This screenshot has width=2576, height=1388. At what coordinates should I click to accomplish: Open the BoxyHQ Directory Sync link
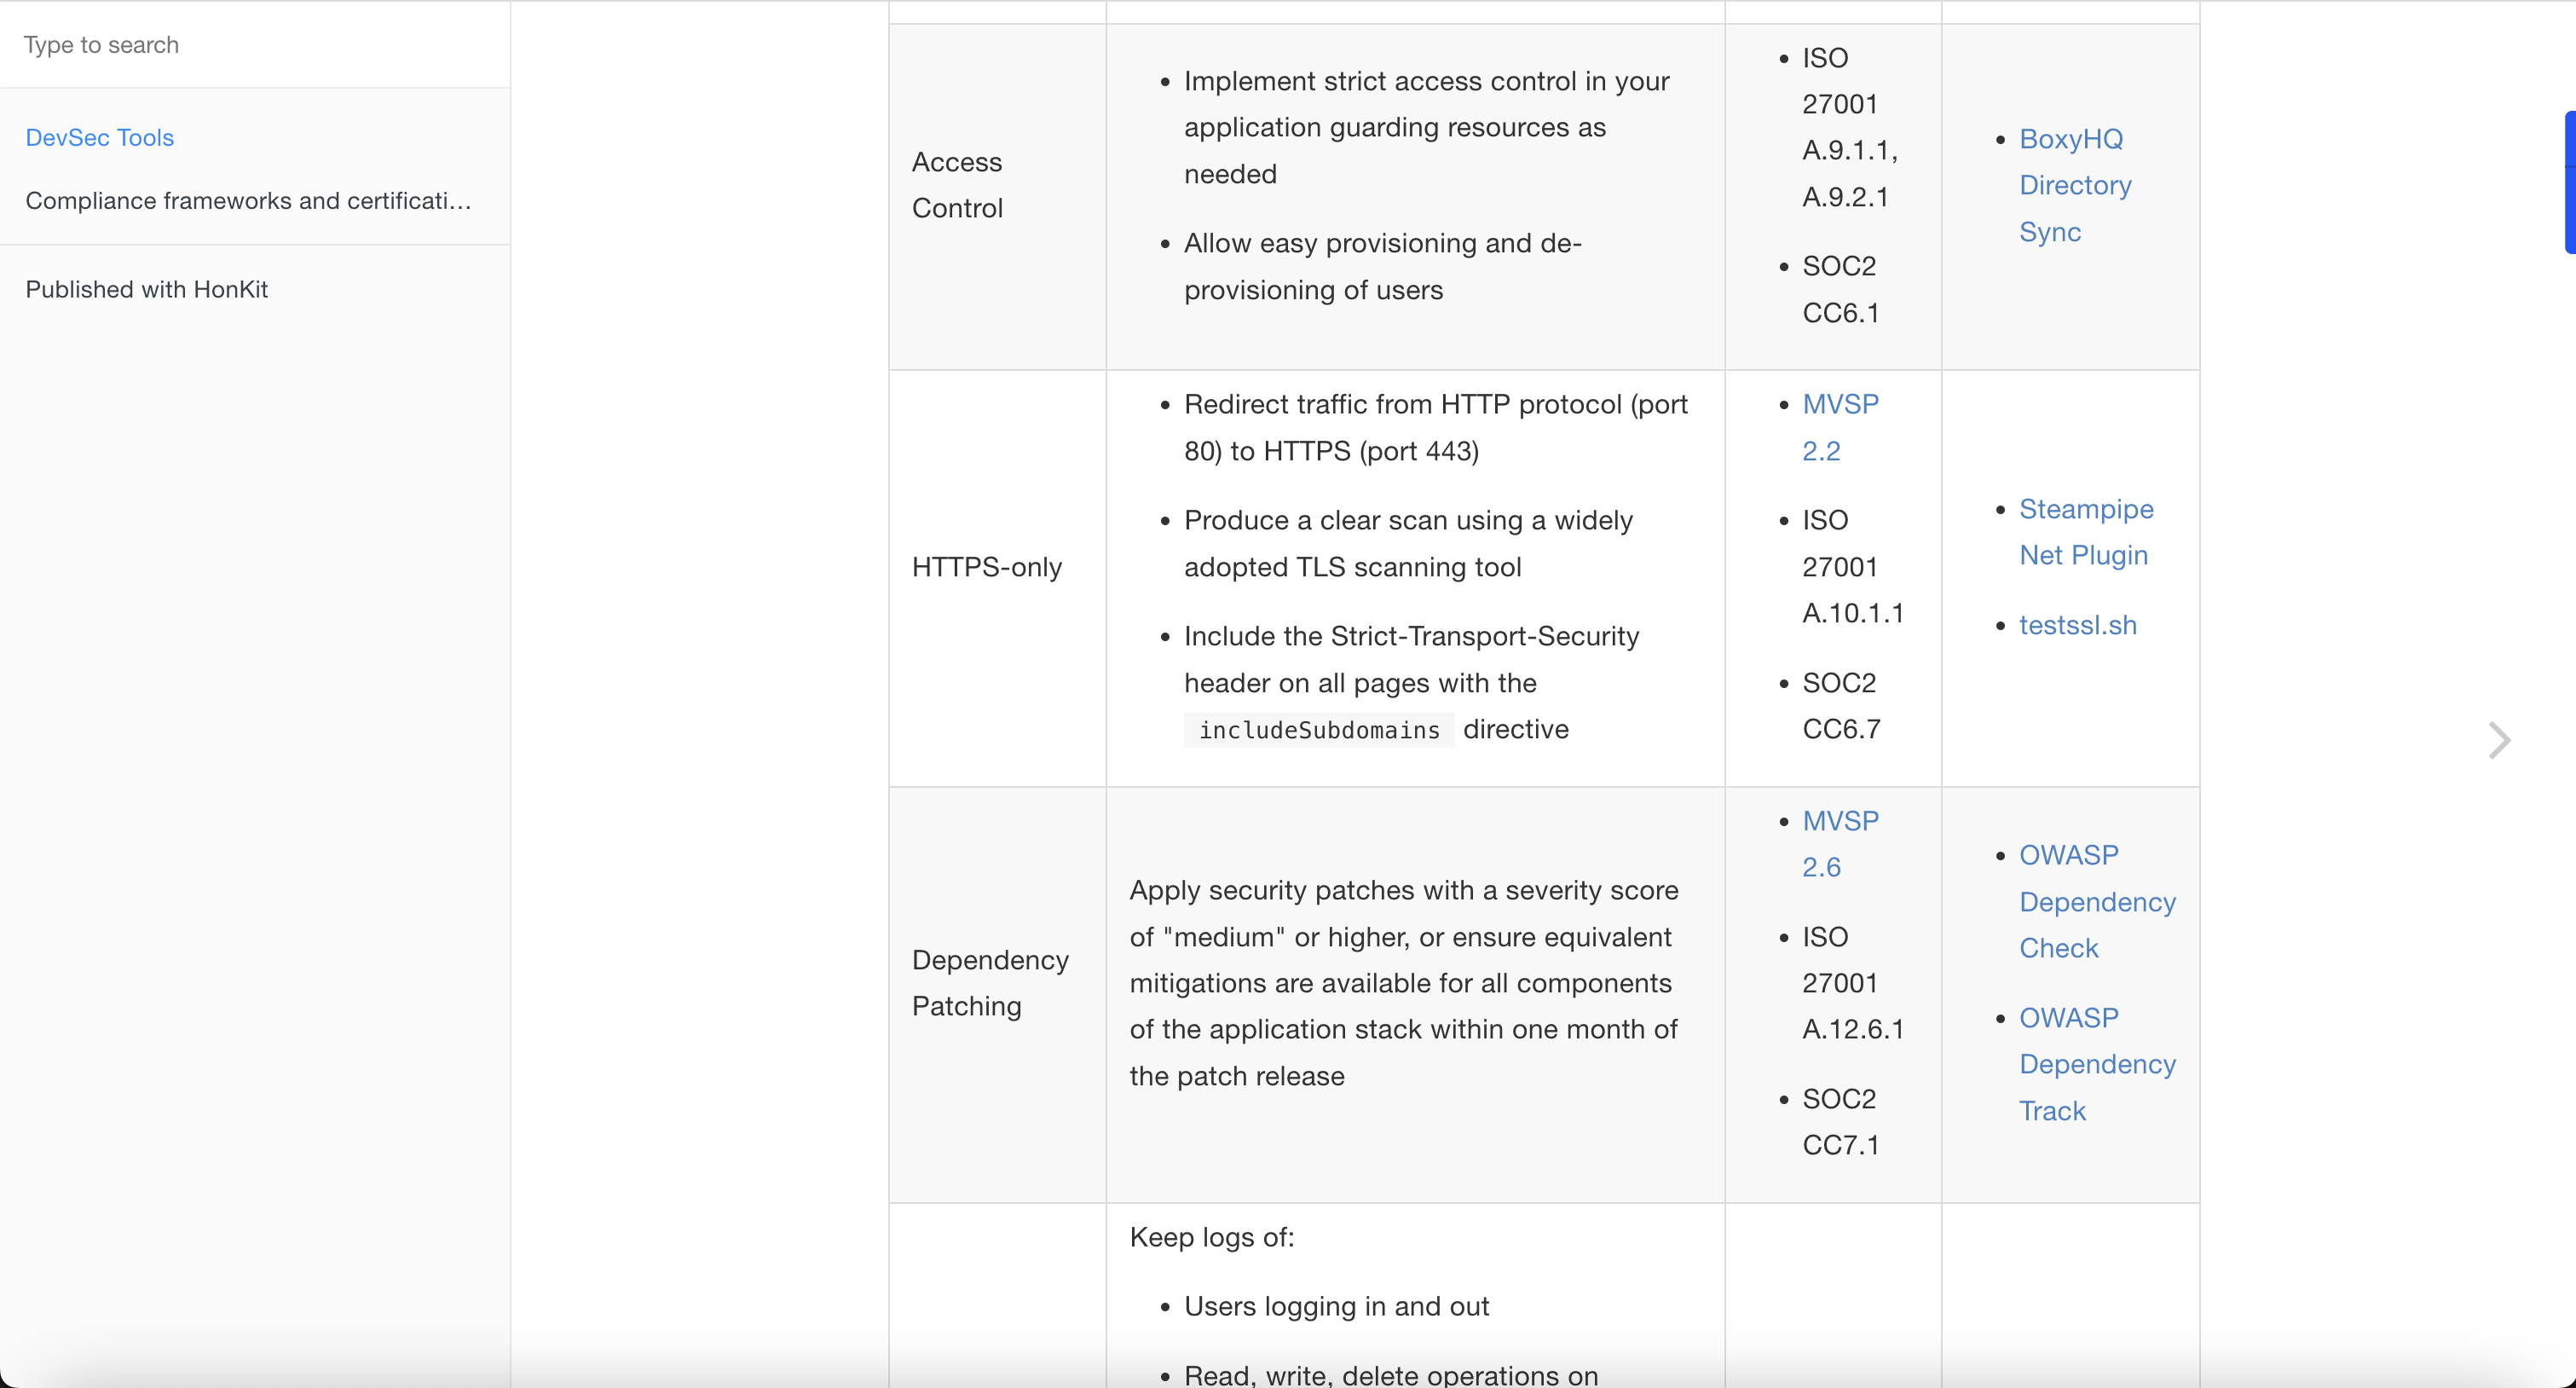point(2074,185)
